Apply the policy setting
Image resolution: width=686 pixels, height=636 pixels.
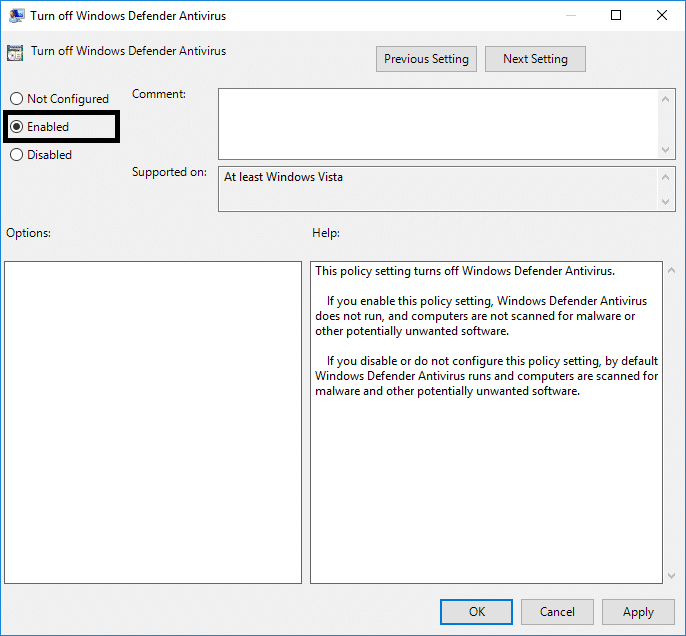point(638,612)
